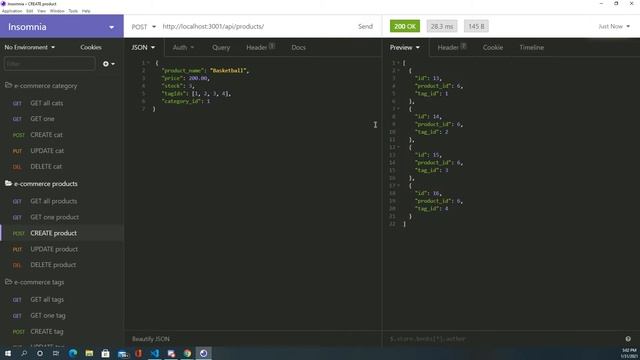The image size is (640, 360).
Task: Open the Cookies manager
Action: pyautogui.click(x=91, y=47)
